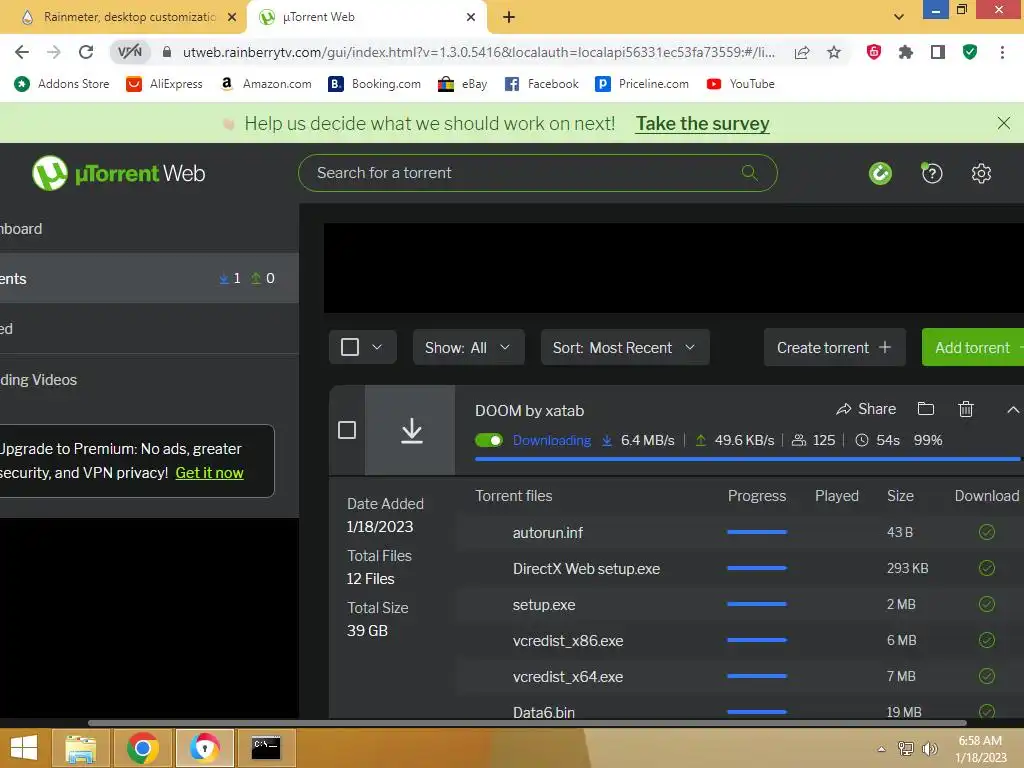The height and width of the screenshot is (768, 1024).
Task: Click the Share arrow for DOOM torrent
Action: (x=866, y=409)
